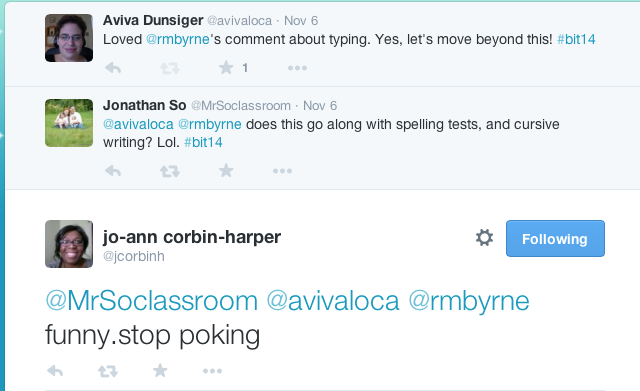Image resolution: width=640 pixels, height=391 pixels.
Task: Open Aviva Dunsiger's profile picture
Action: (69, 38)
